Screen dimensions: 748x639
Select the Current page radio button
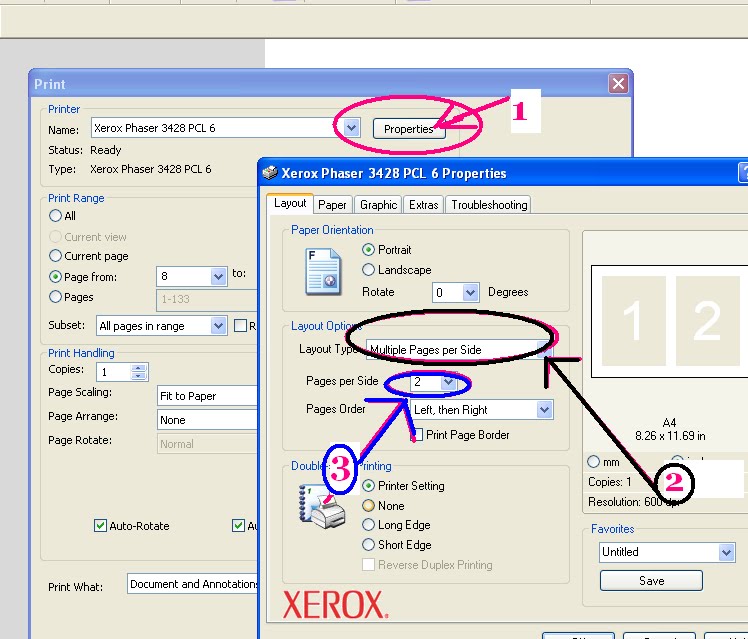tap(55, 256)
